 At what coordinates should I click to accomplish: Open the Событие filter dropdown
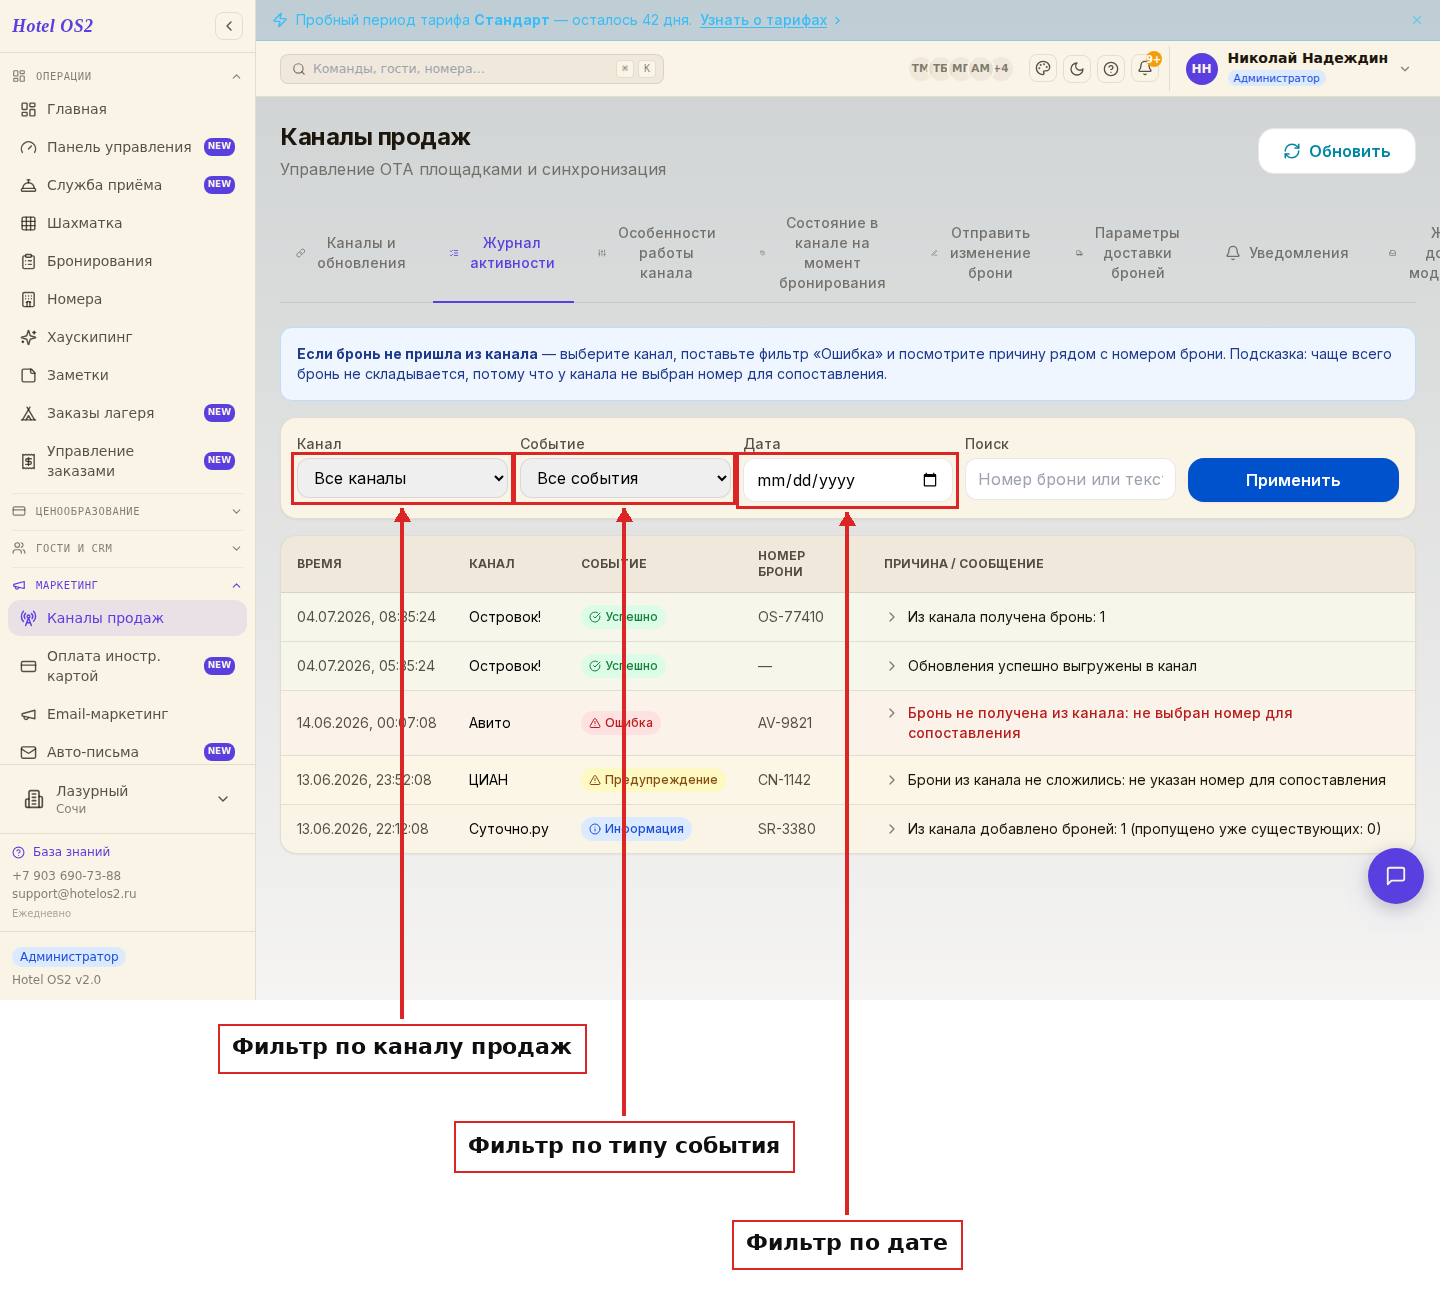pyautogui.click(x=626, y=479)
